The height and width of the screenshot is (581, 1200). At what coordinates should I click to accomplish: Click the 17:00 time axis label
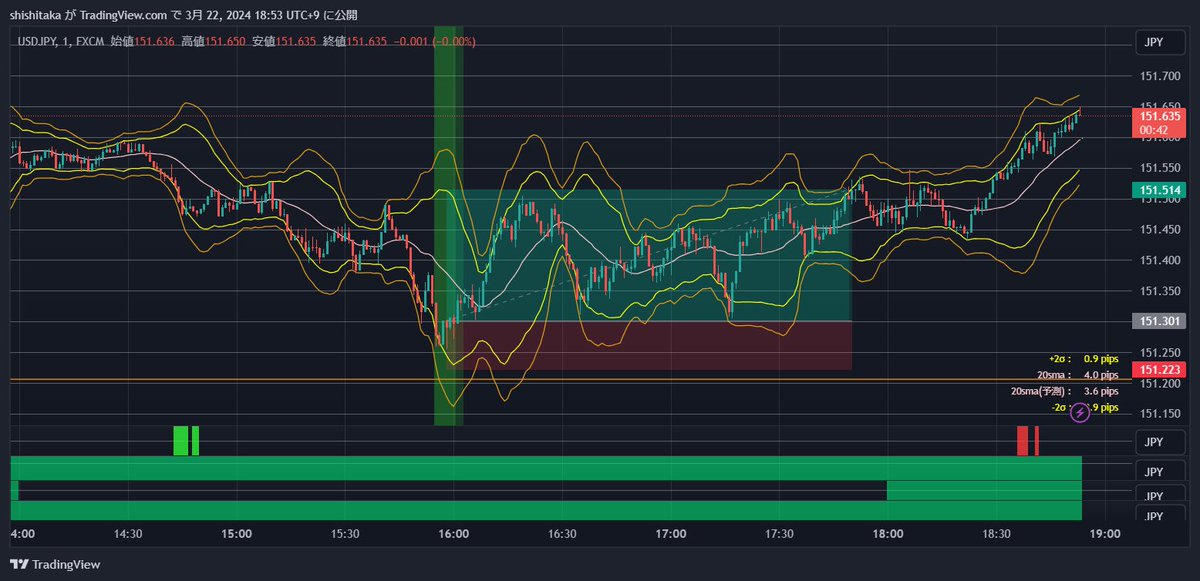[671, 534]
